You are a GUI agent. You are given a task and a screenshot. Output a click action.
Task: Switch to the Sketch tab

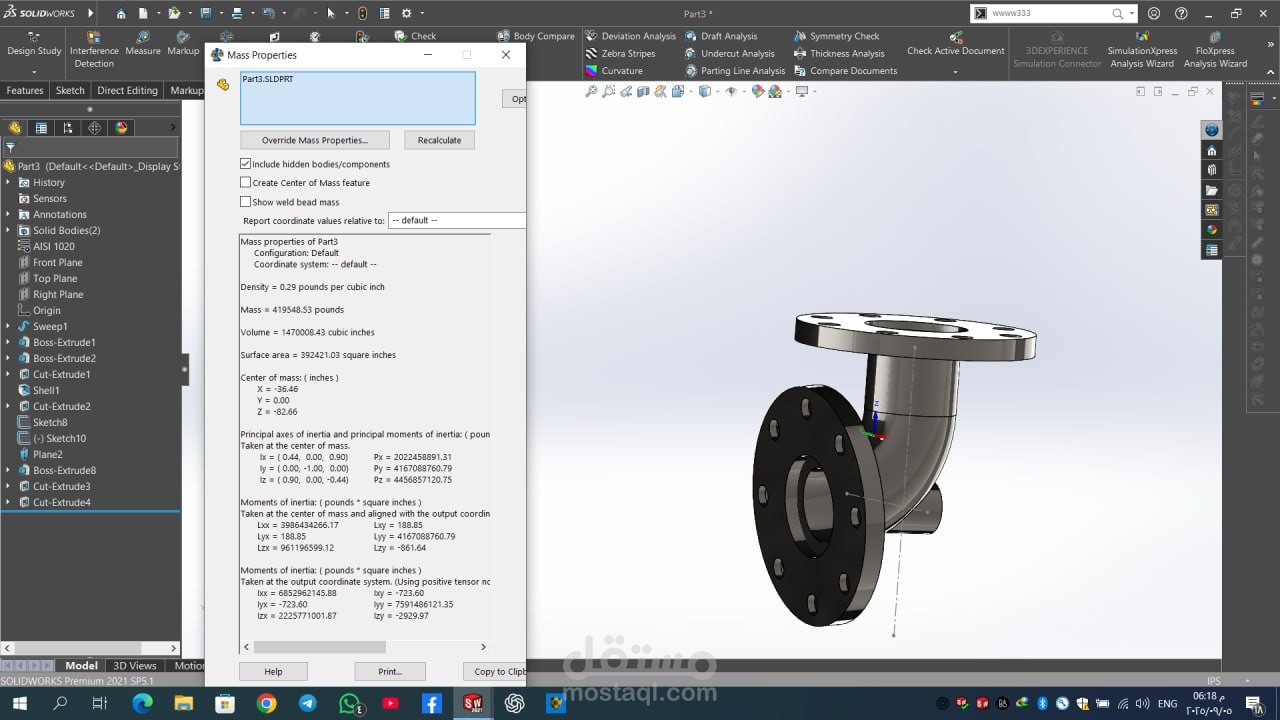click(70, 90)
